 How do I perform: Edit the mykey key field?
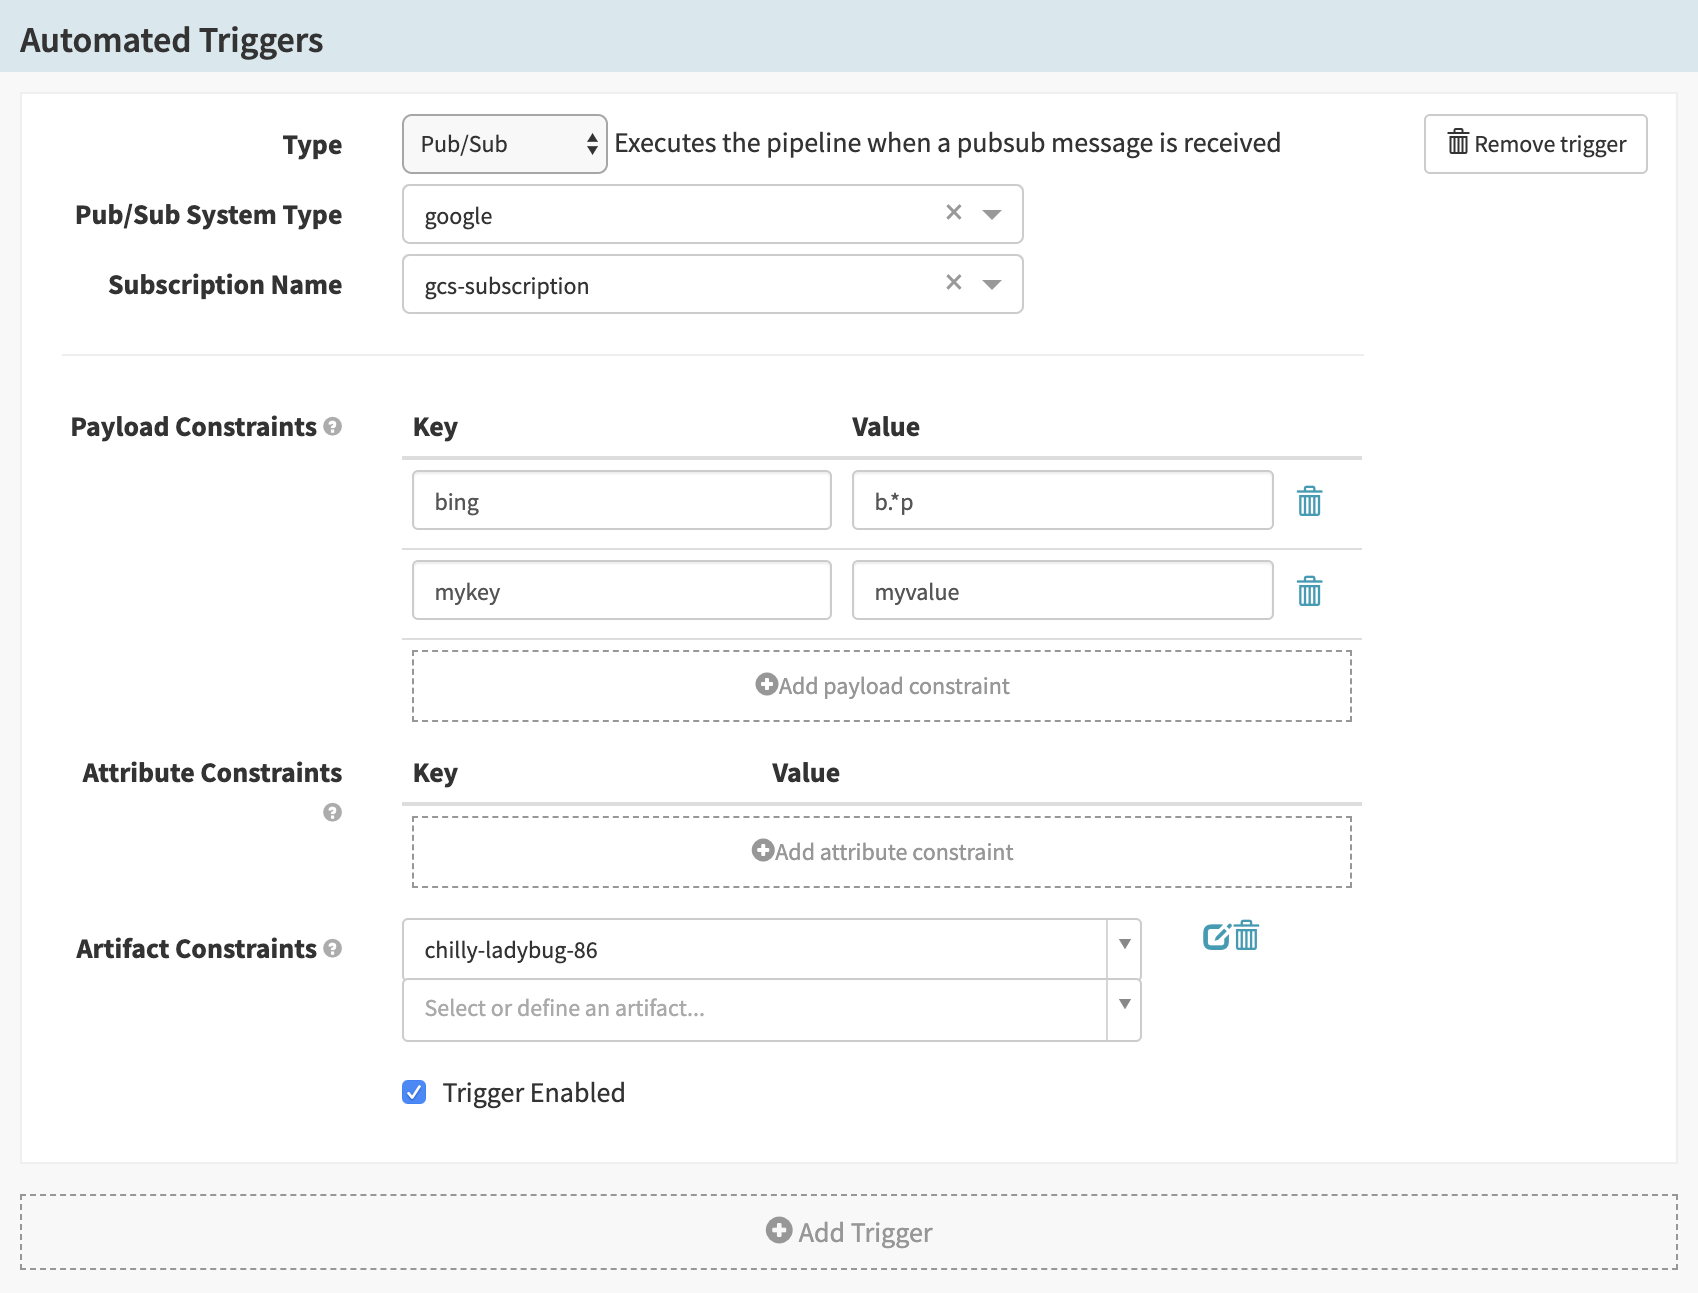point(622,590)
